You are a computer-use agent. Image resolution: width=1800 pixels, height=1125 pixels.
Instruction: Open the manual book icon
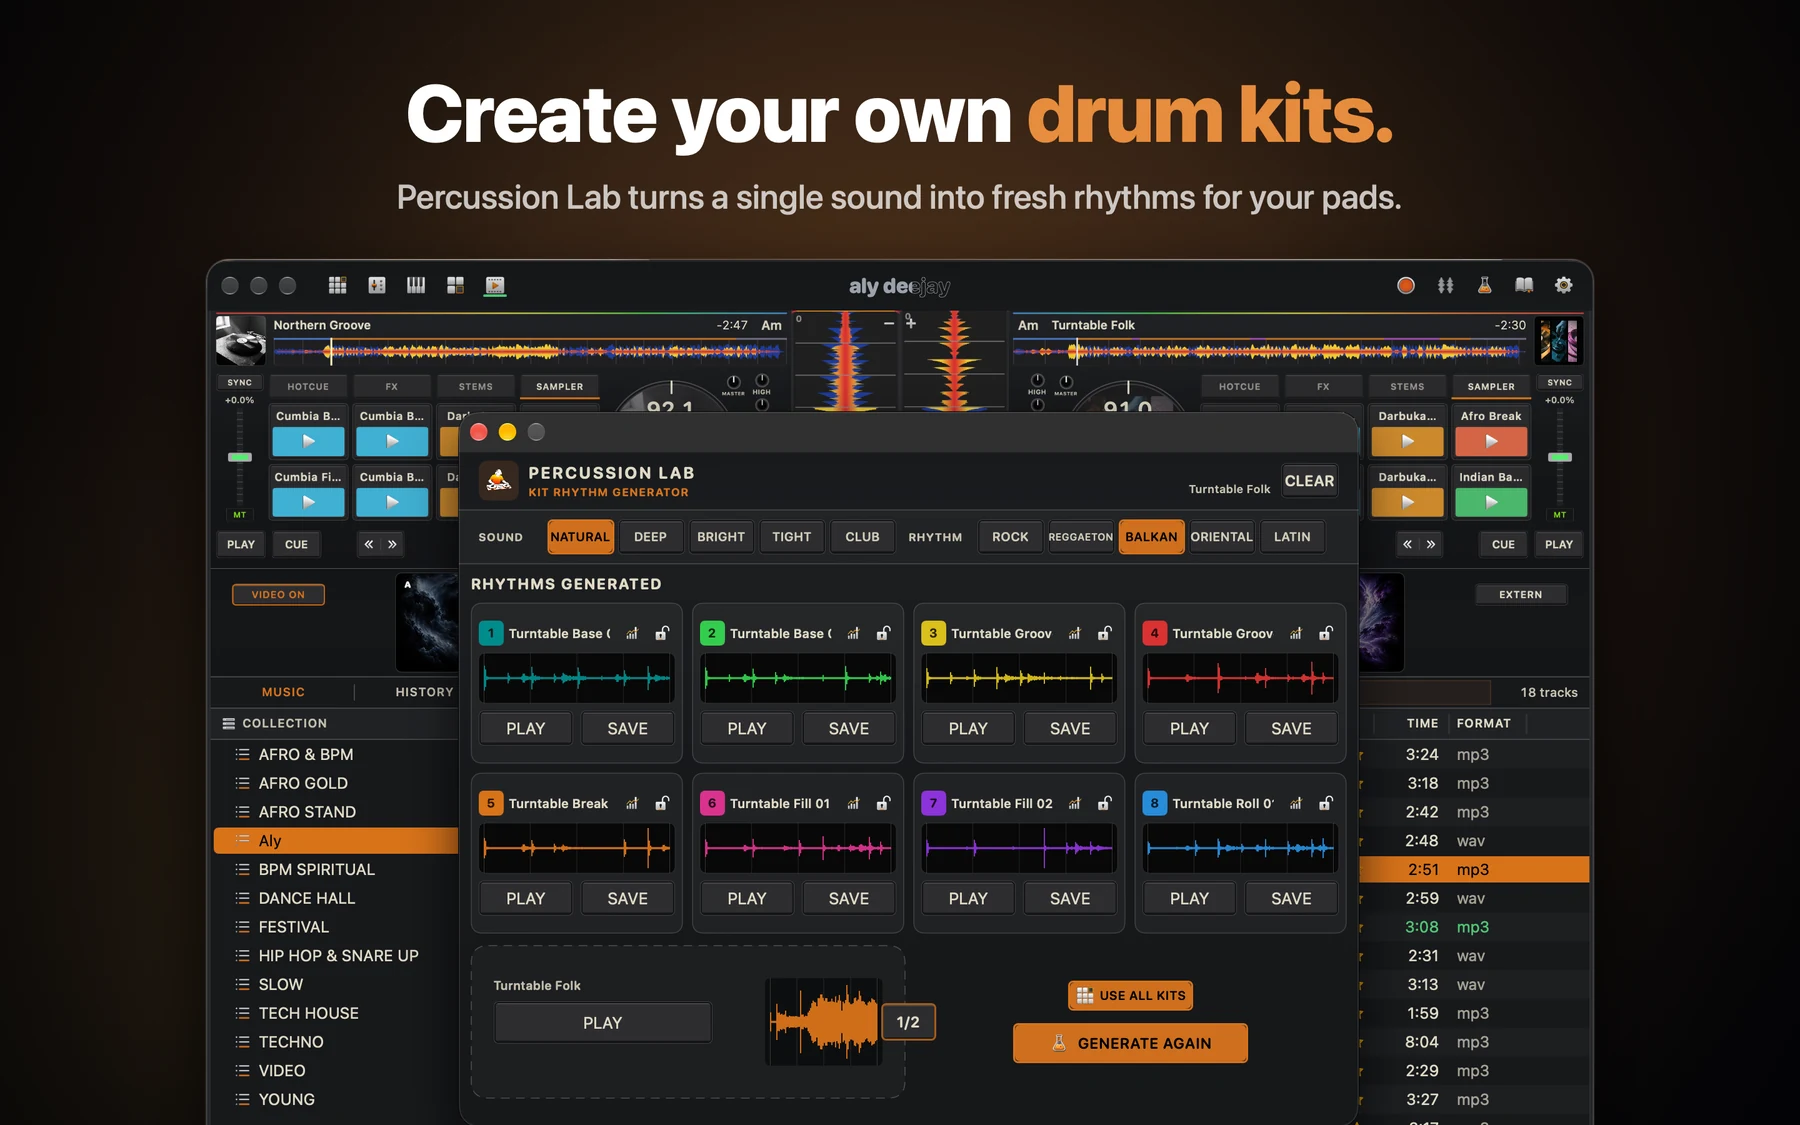(x=1524, y=286)
